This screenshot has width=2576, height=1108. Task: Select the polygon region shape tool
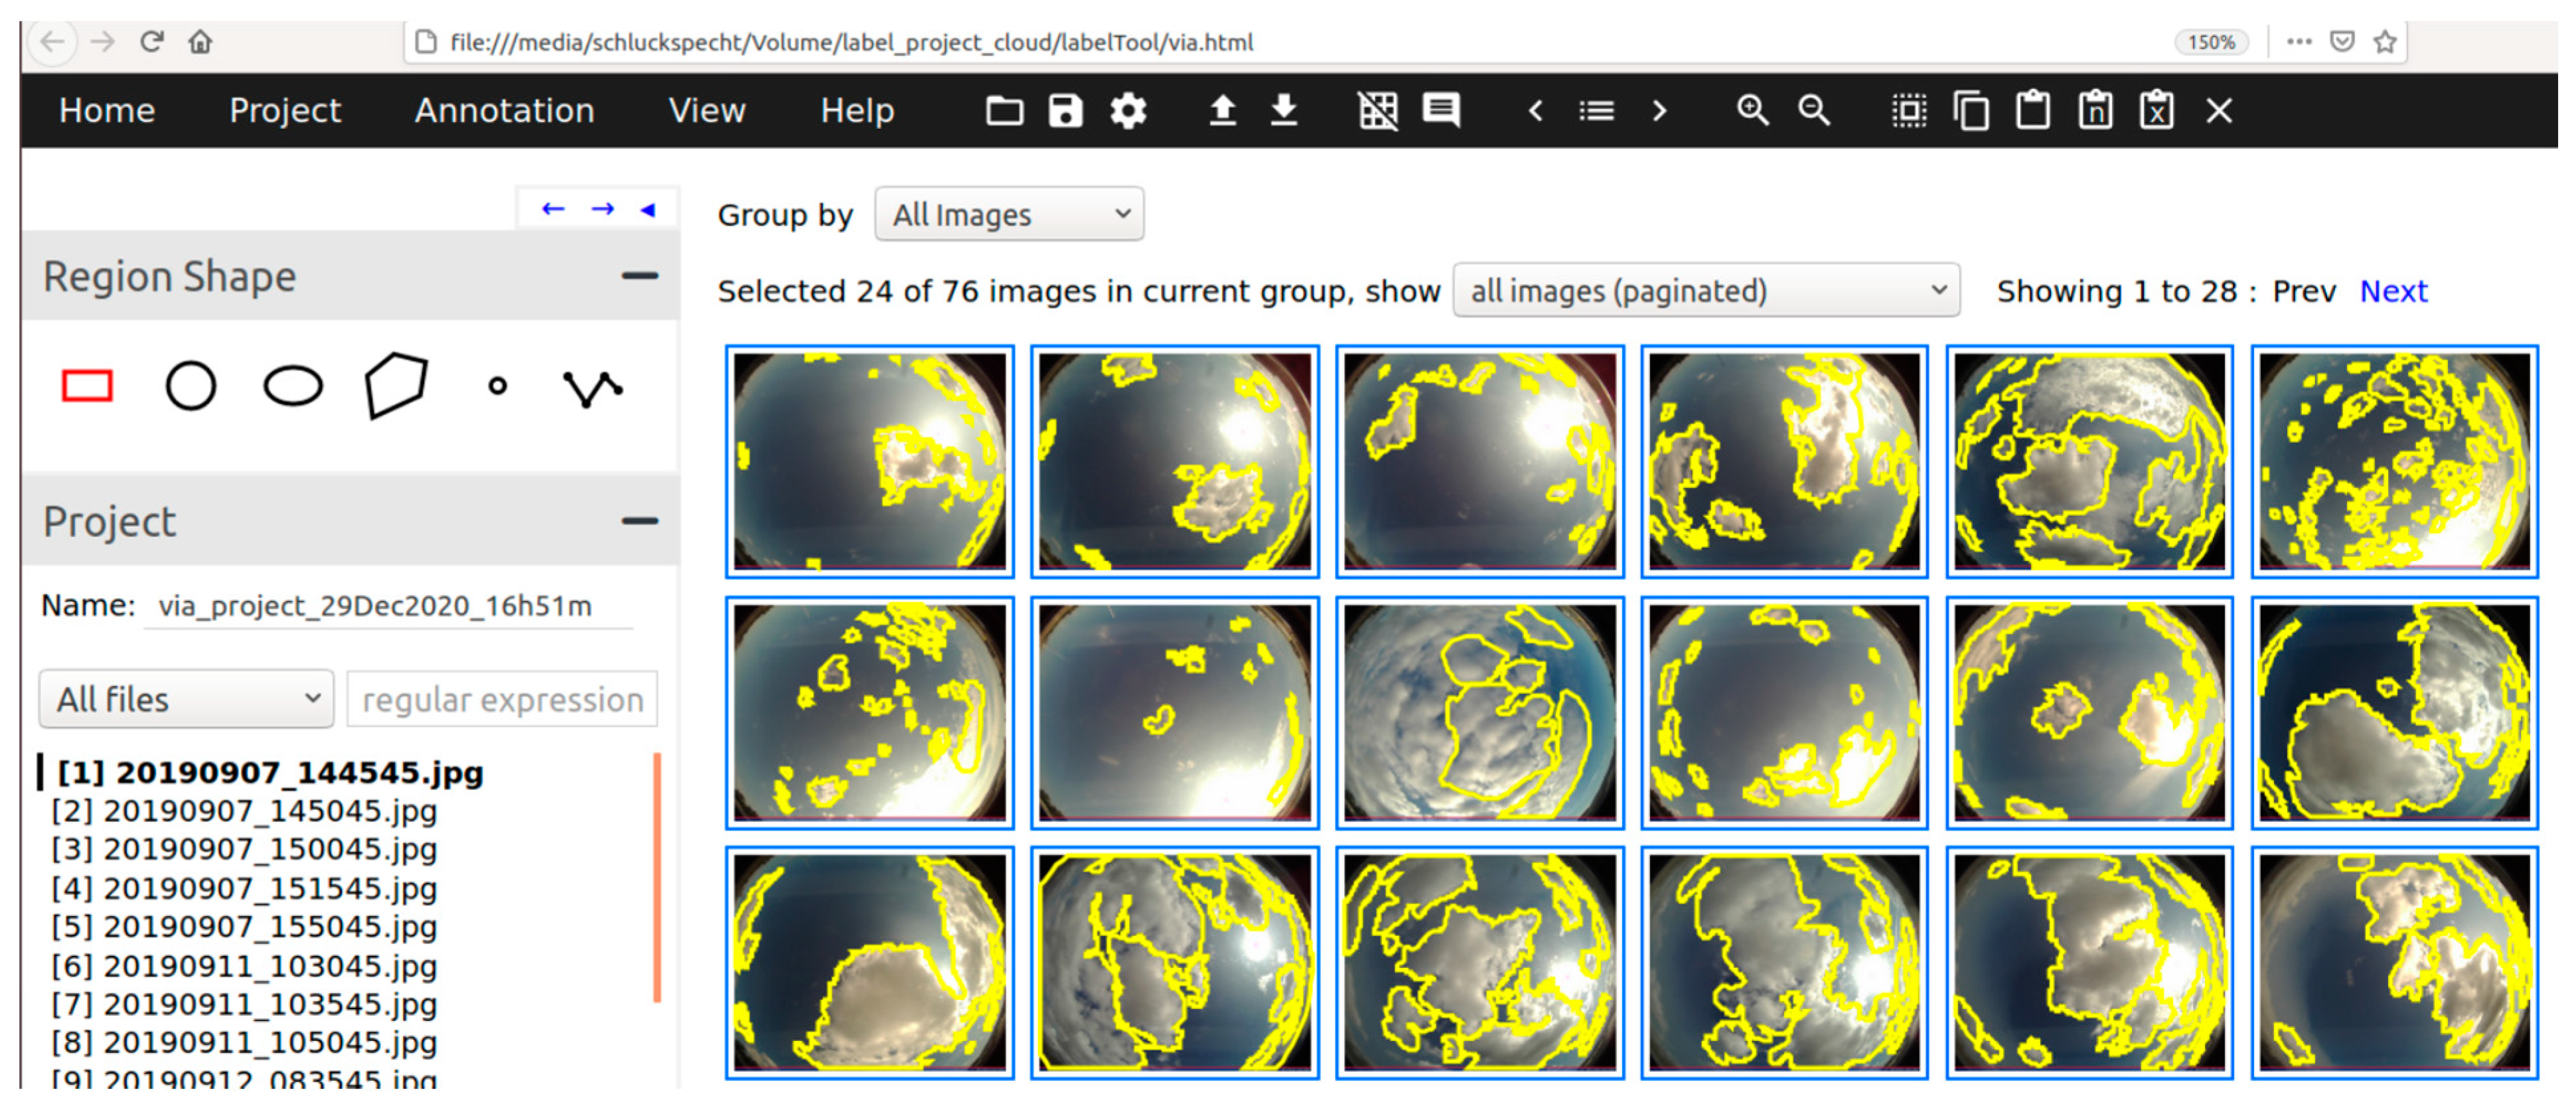click(396, 385)
